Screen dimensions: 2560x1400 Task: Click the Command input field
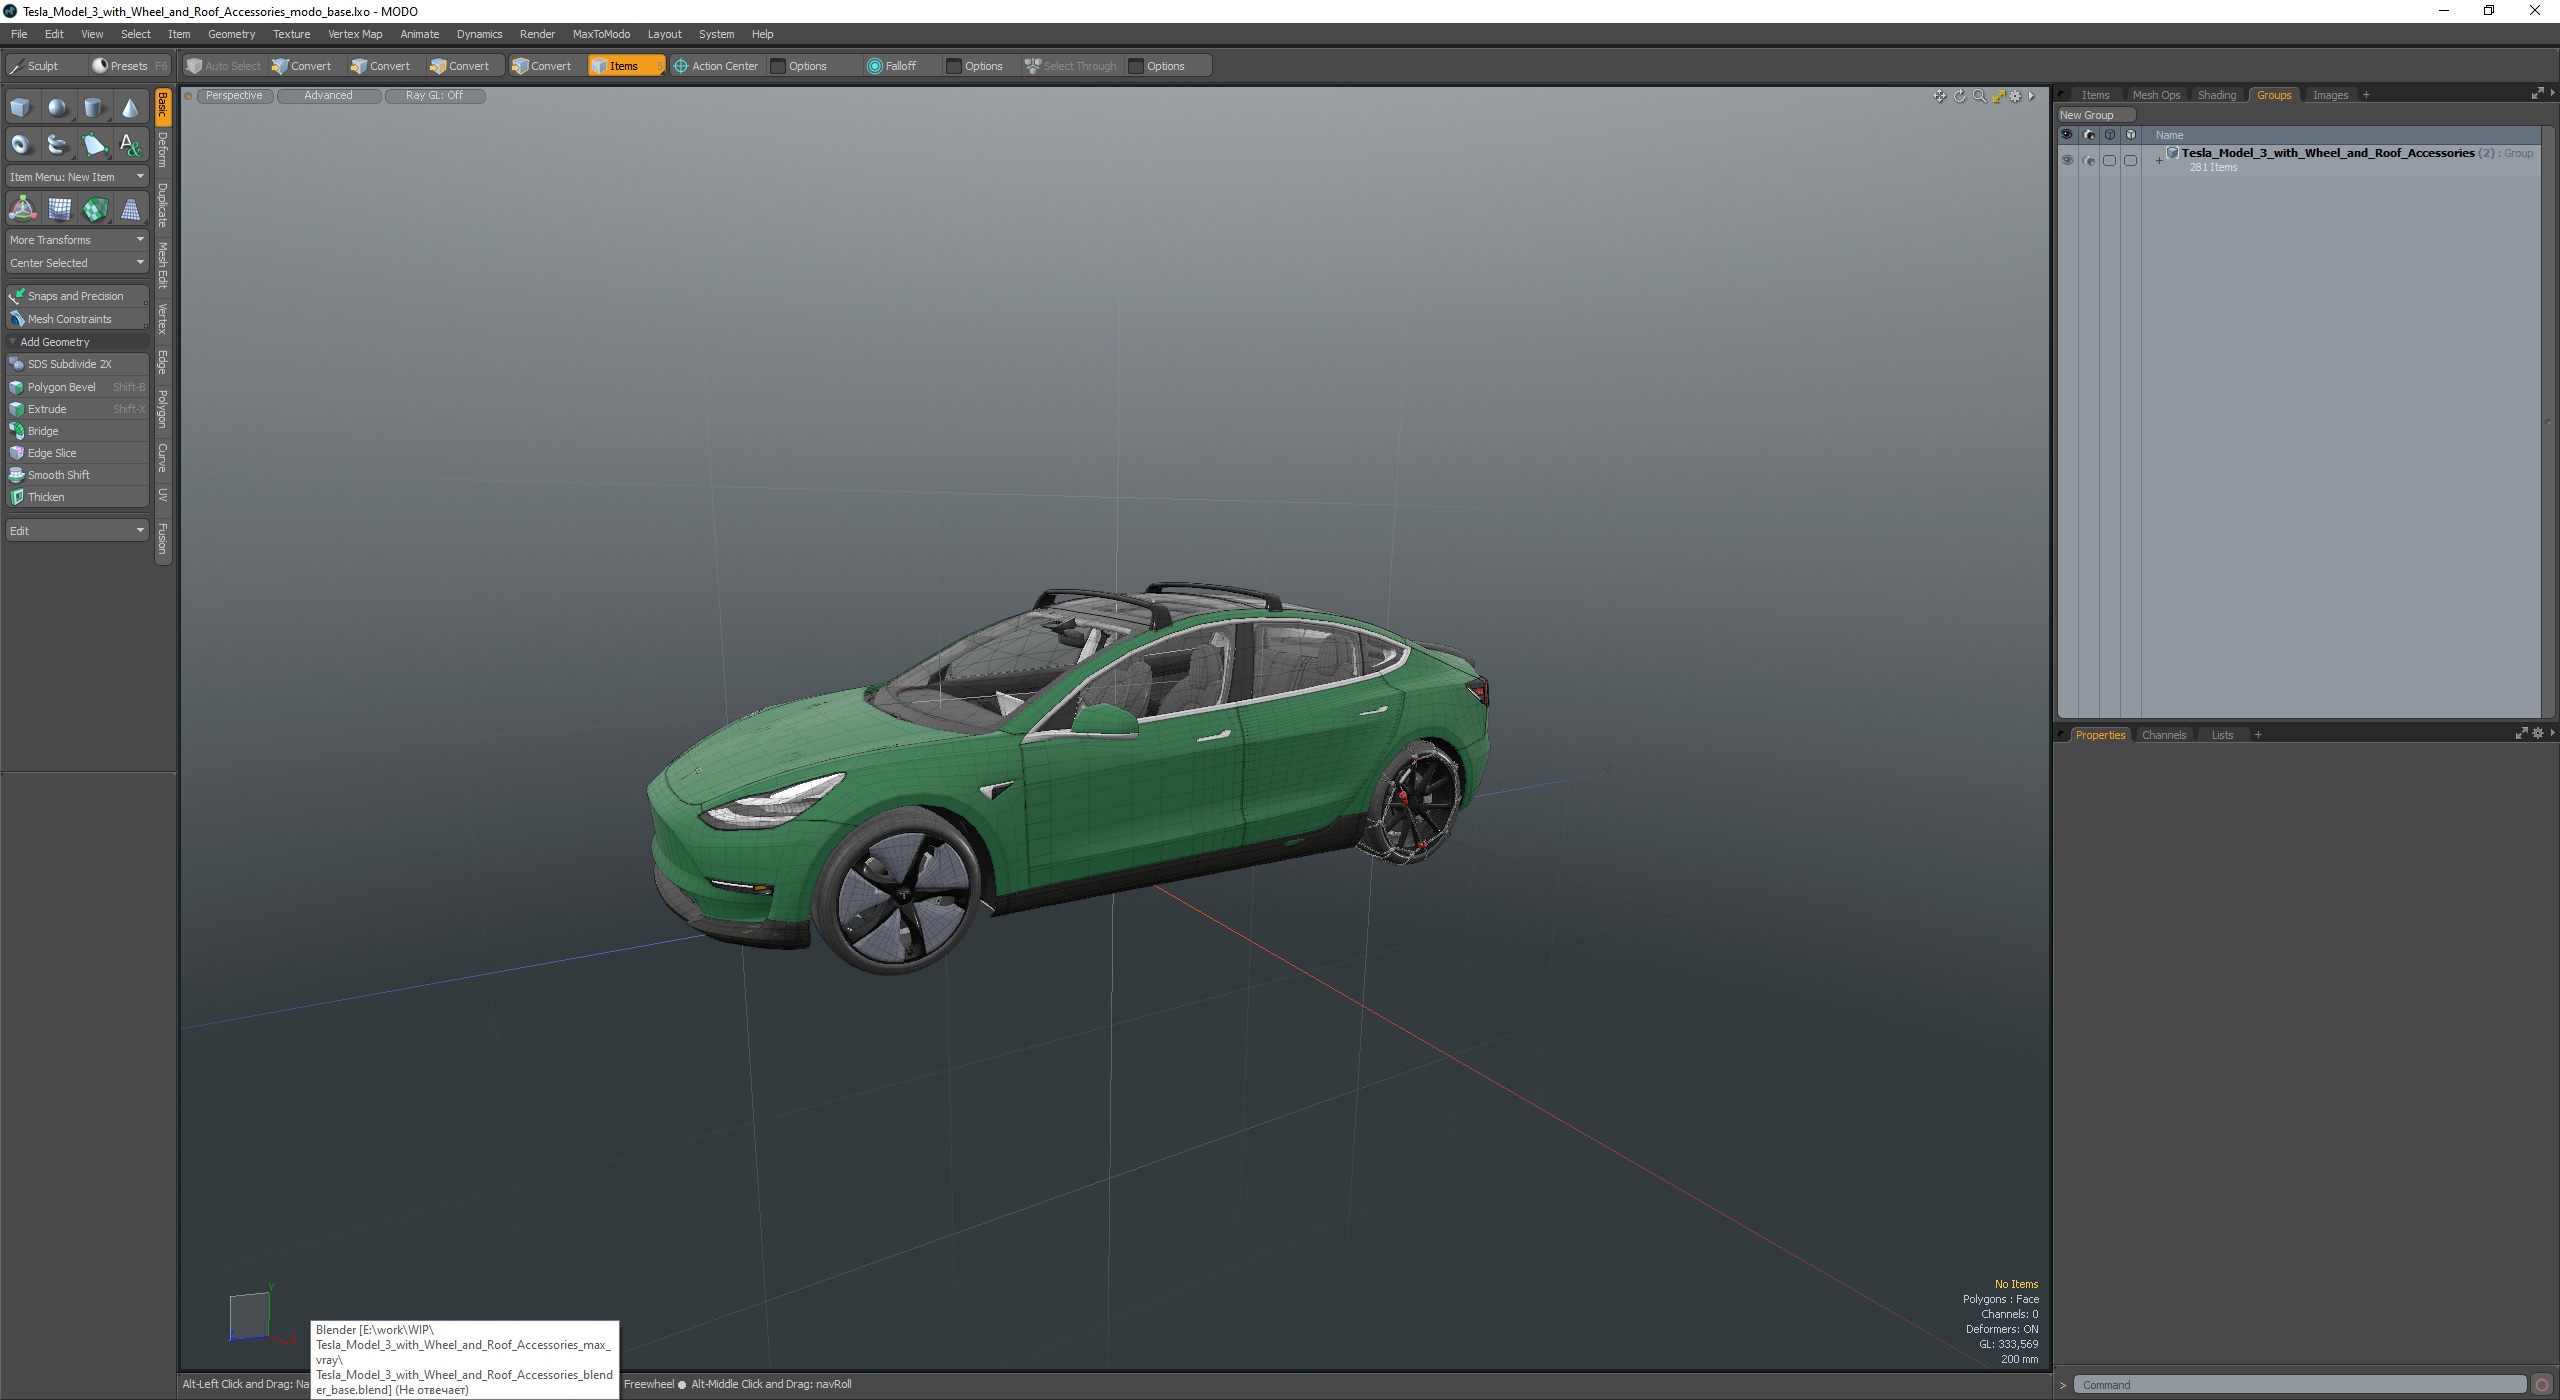pyautogui.click(x=2300, y=1385)
